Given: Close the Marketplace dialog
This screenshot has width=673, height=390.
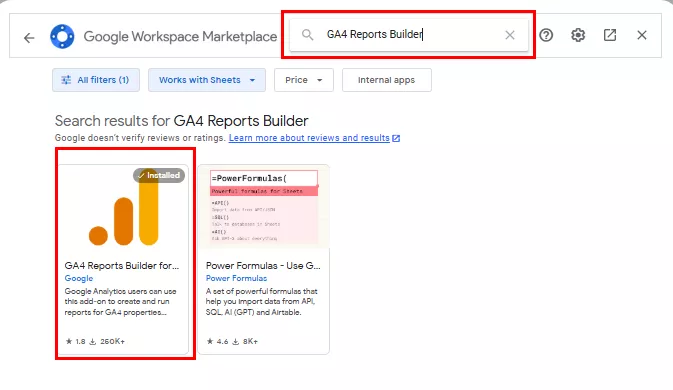Looking at the screenshot, I should pos(642,35).
